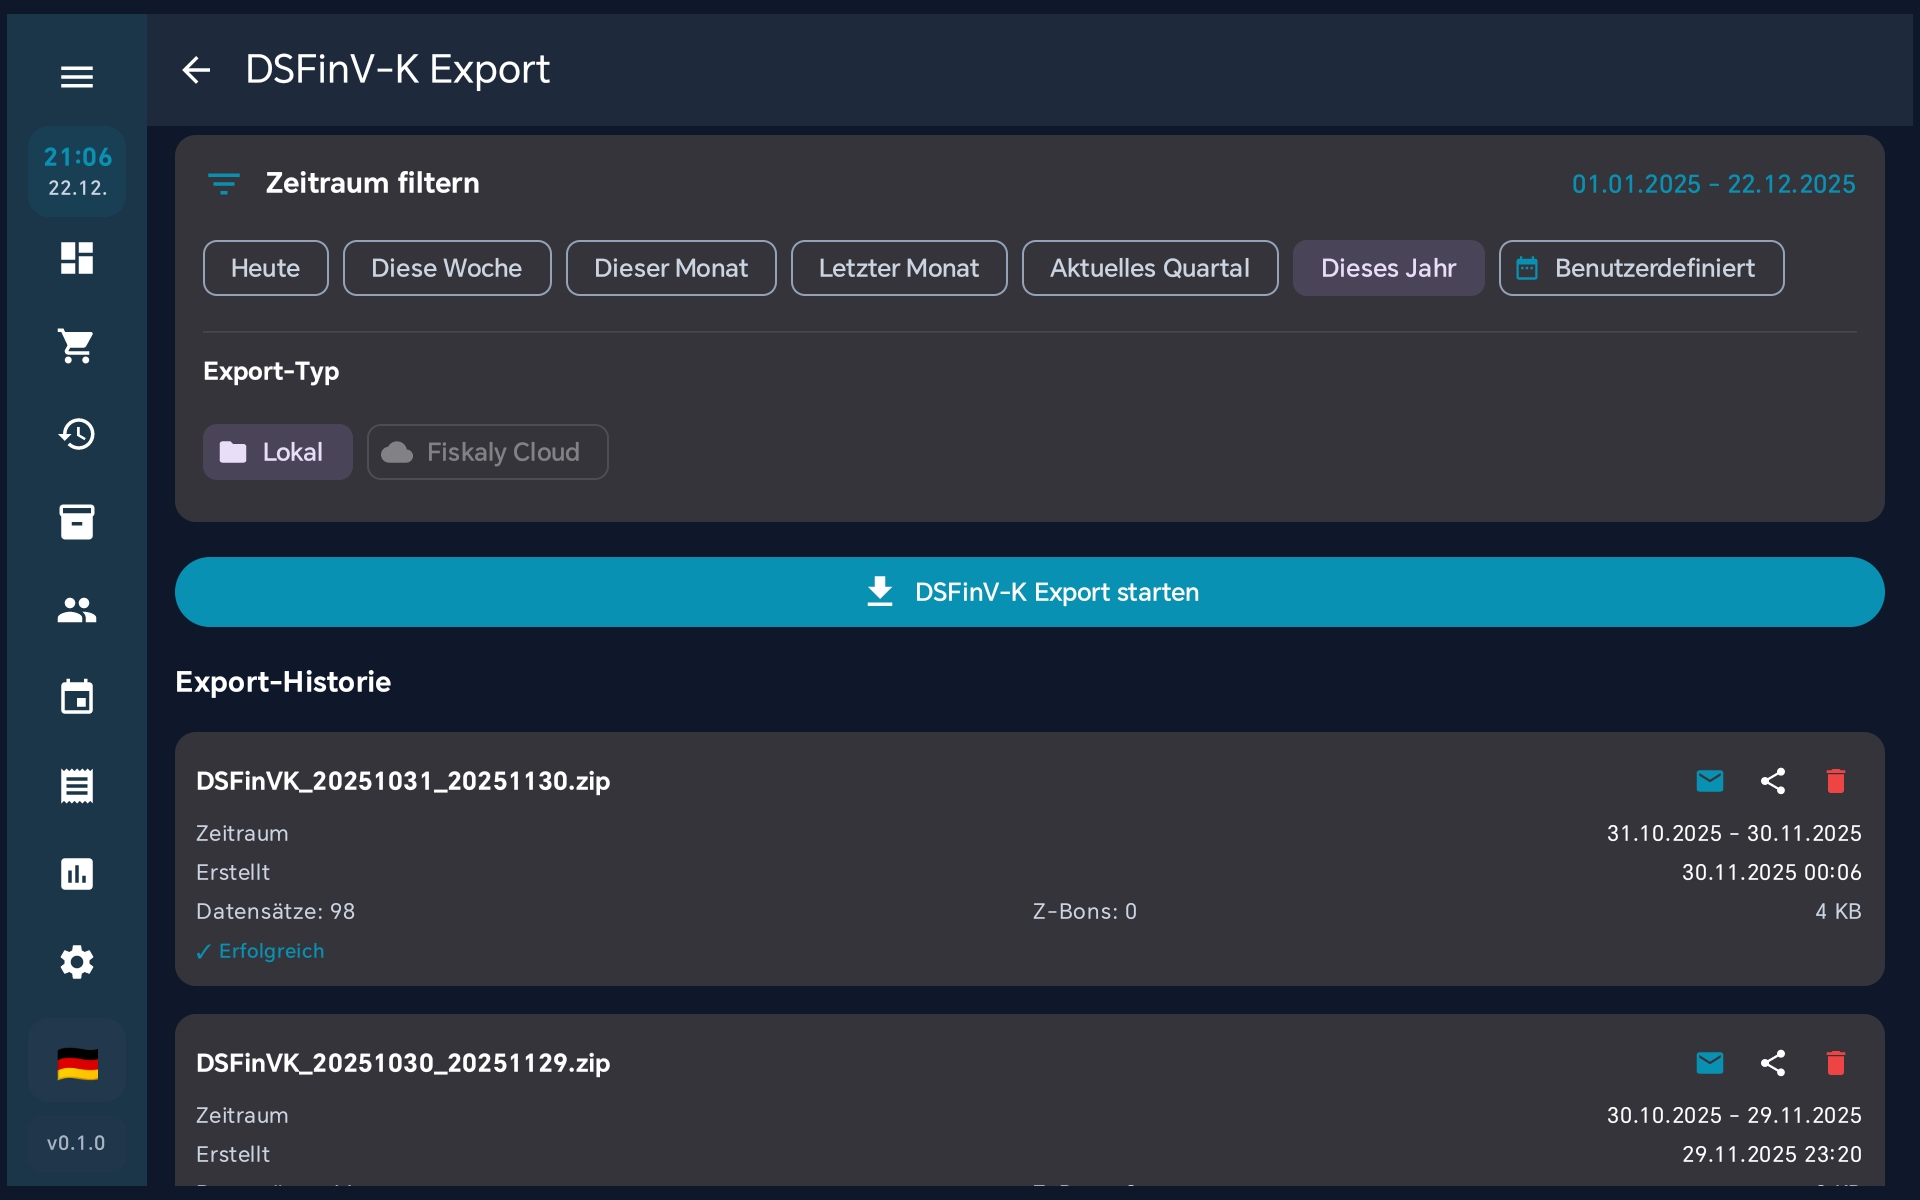Open the dashboard grid icon

(x=77, y=258)
